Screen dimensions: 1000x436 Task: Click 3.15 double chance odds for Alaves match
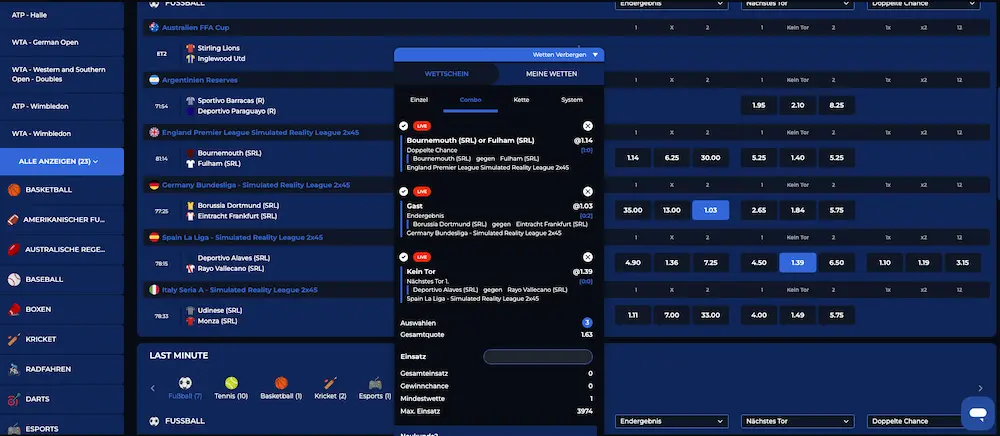(x=962, y=263)
